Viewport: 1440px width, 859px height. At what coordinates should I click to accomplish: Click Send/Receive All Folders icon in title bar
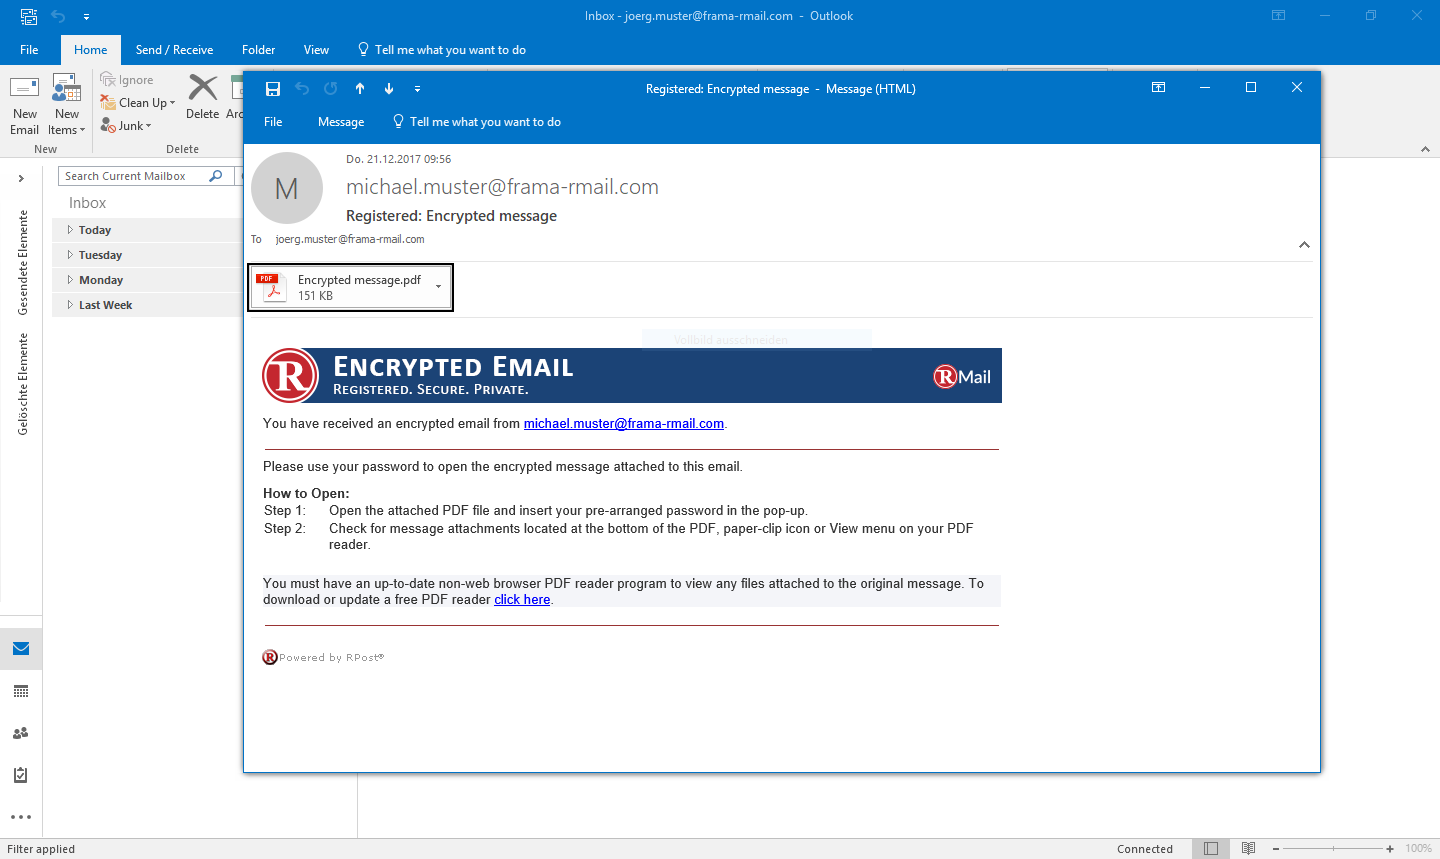pyautogui.click(x=29, y=16)
